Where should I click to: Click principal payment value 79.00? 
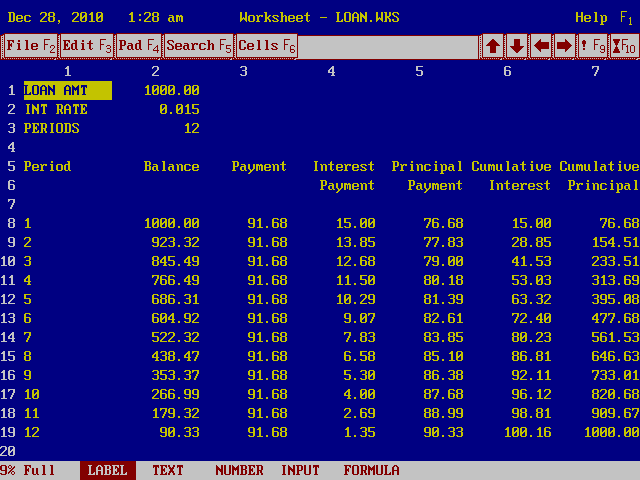[443, 261]
